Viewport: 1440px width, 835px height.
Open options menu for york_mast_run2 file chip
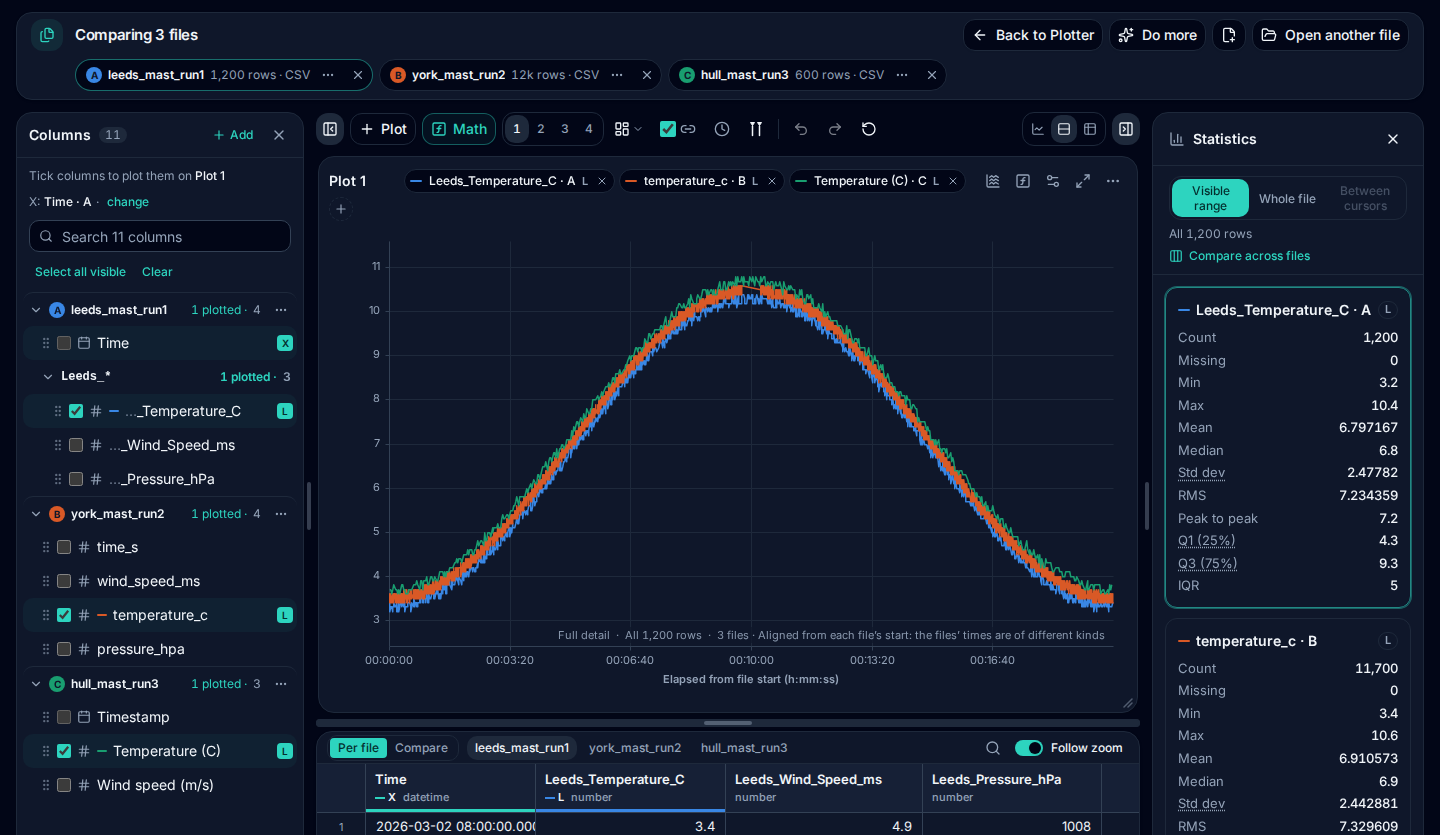pos(617,75)
